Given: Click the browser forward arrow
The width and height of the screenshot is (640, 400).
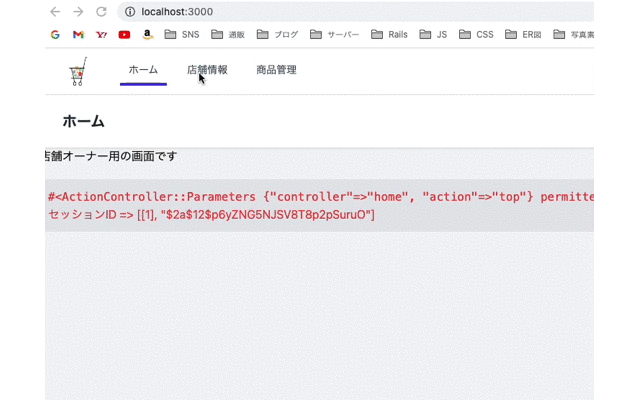Looking at the screenshot, I should tap(78, 12).
